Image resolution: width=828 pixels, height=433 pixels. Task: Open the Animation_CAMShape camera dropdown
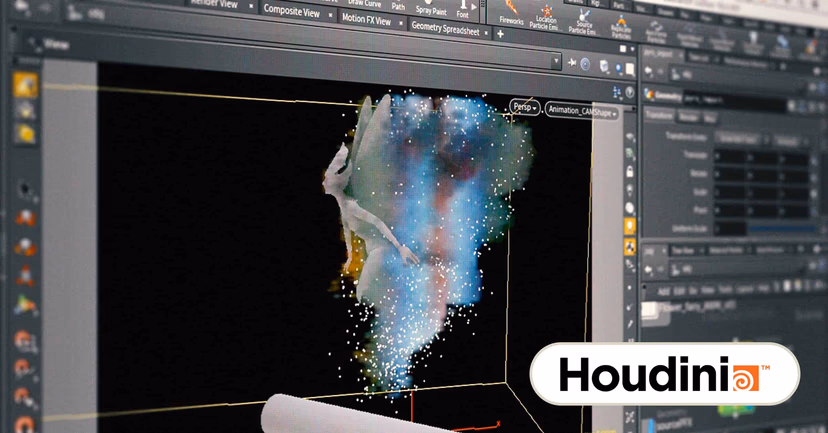582,111
